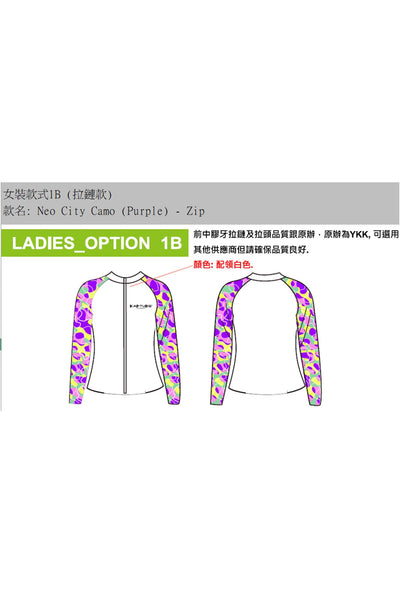Select the front view white body panel

(x=124, y=337)
